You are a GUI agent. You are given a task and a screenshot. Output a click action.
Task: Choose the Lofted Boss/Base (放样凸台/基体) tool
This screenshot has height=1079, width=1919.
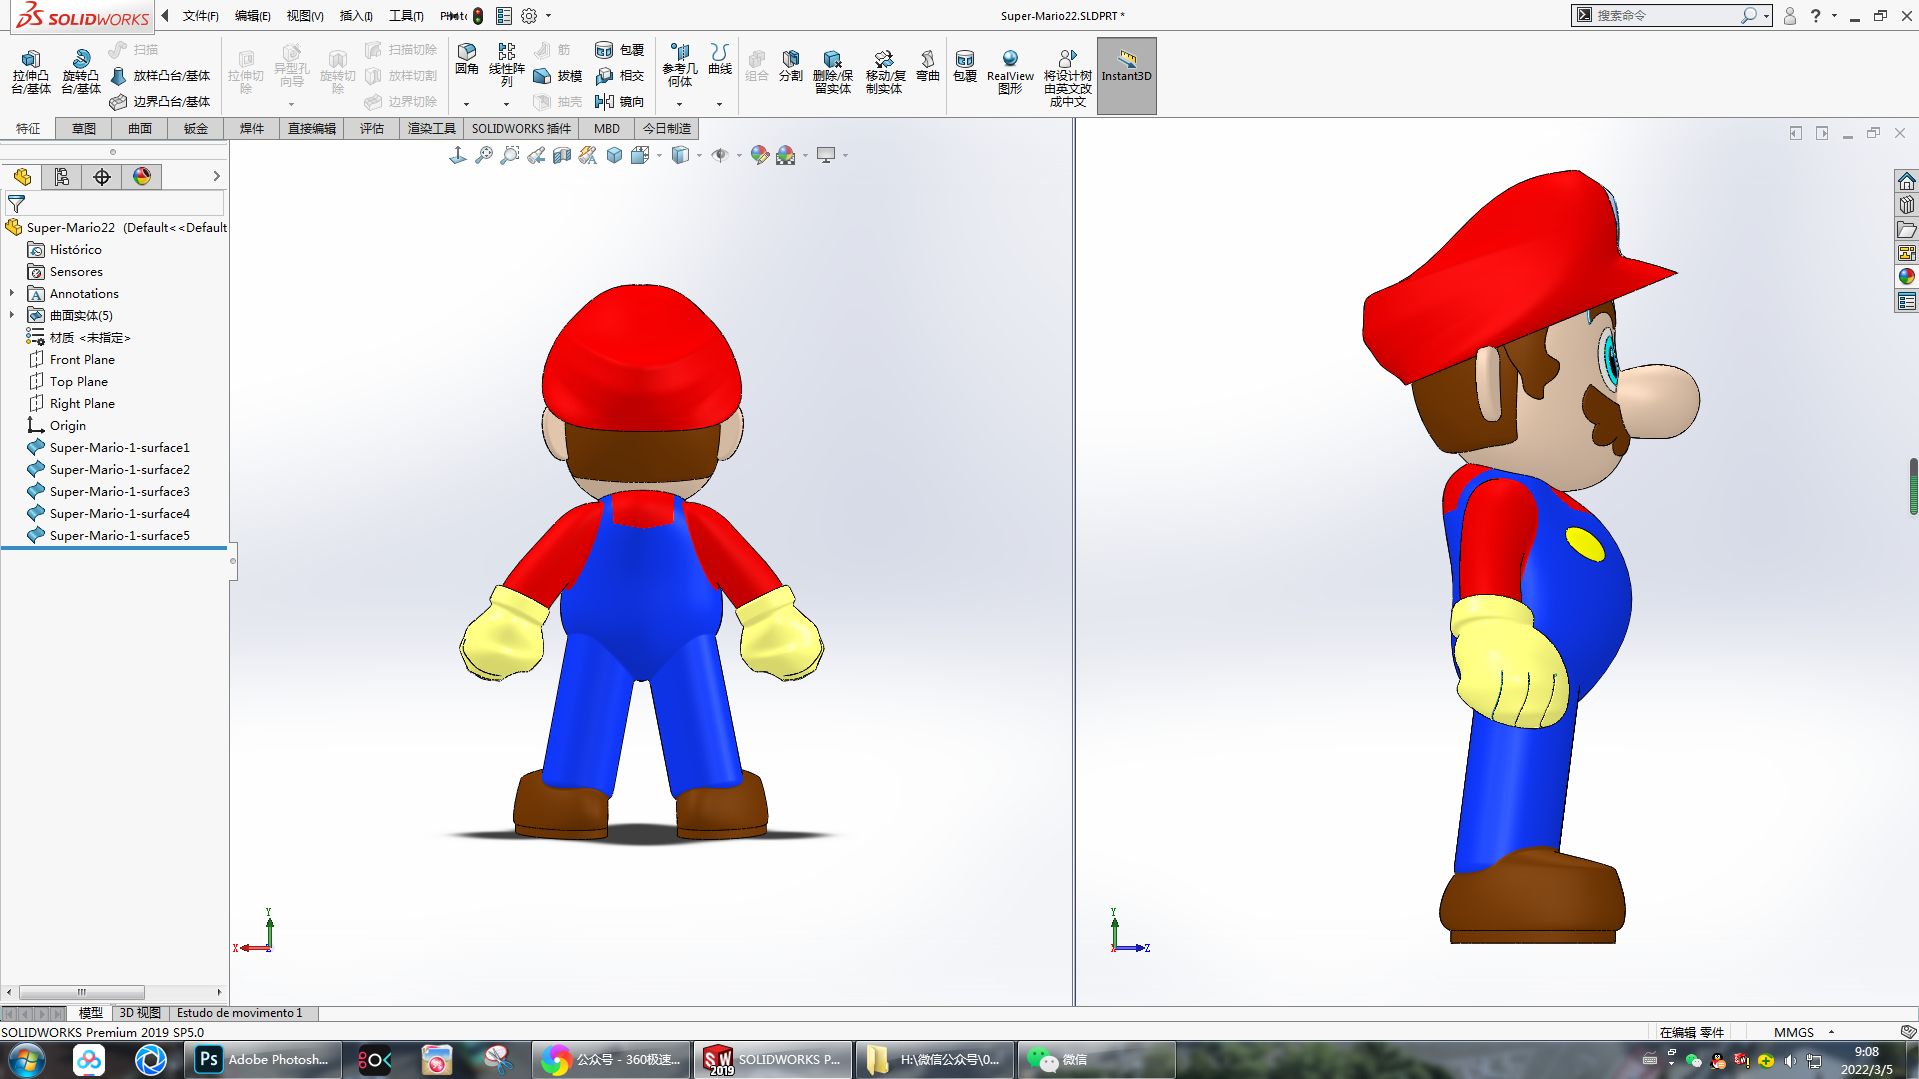coord(160,76)
